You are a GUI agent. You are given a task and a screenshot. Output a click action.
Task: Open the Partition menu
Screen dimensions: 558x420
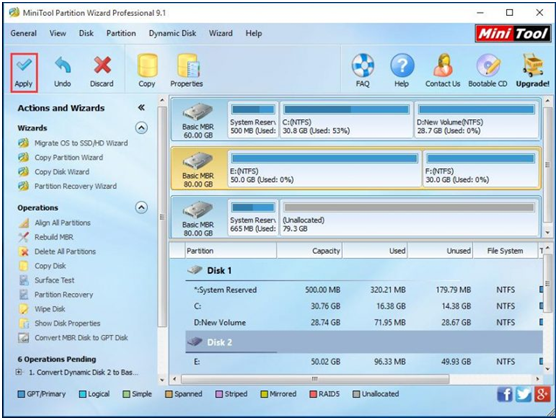(x=121, y=33)
